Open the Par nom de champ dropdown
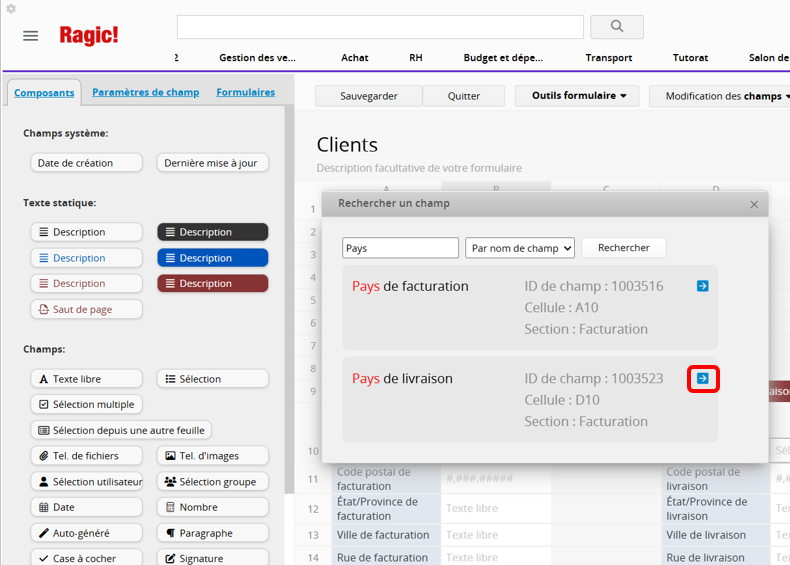 click(x=520, y=248)
